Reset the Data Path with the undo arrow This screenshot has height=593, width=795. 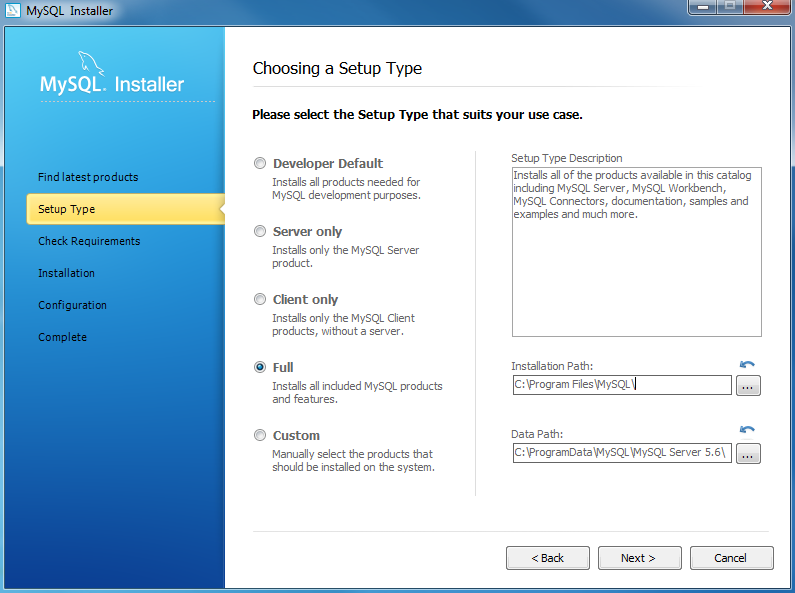pos(747,430)
